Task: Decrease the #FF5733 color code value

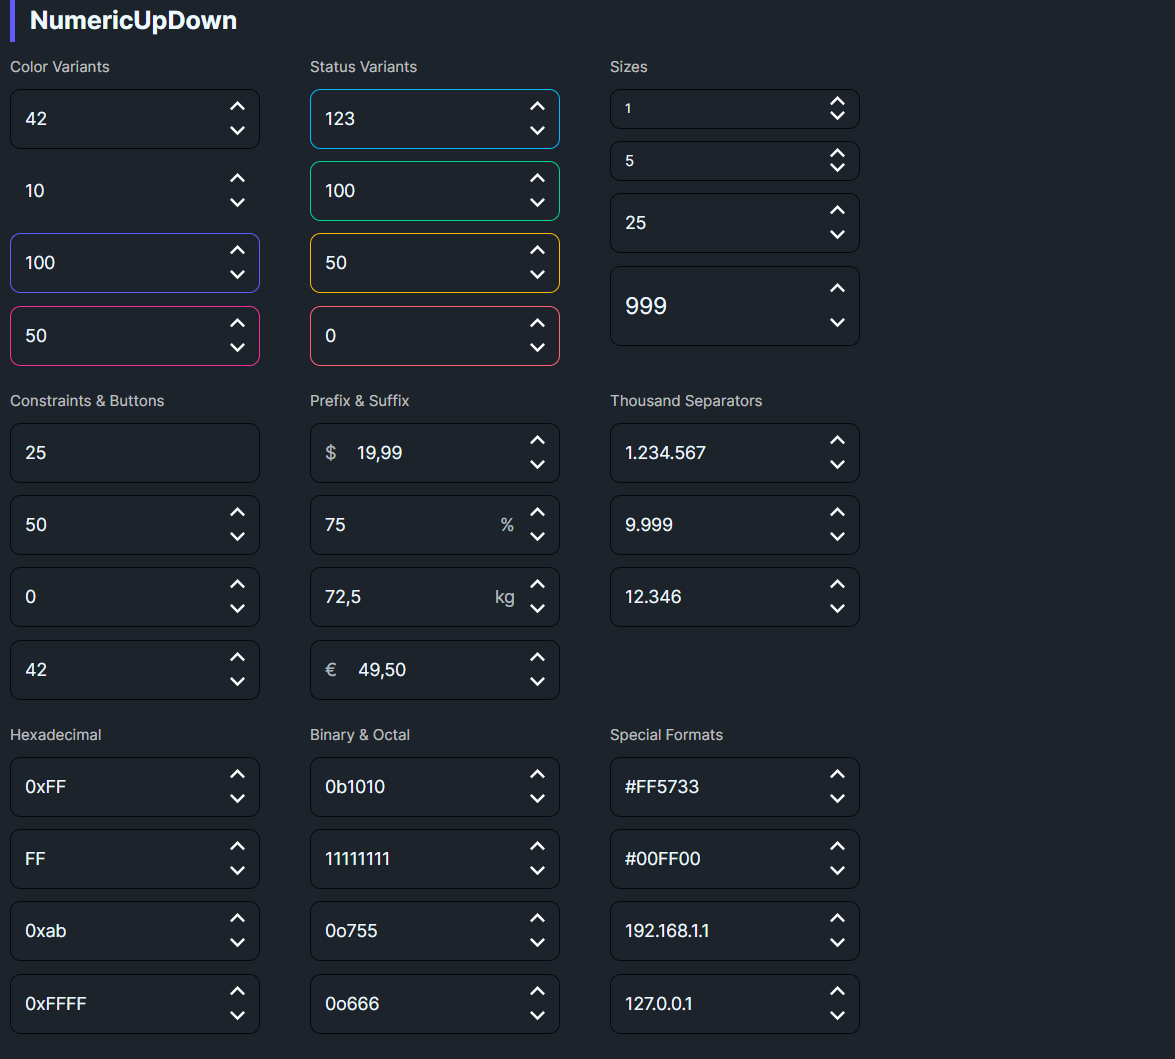Action: (x=837, y=799)
